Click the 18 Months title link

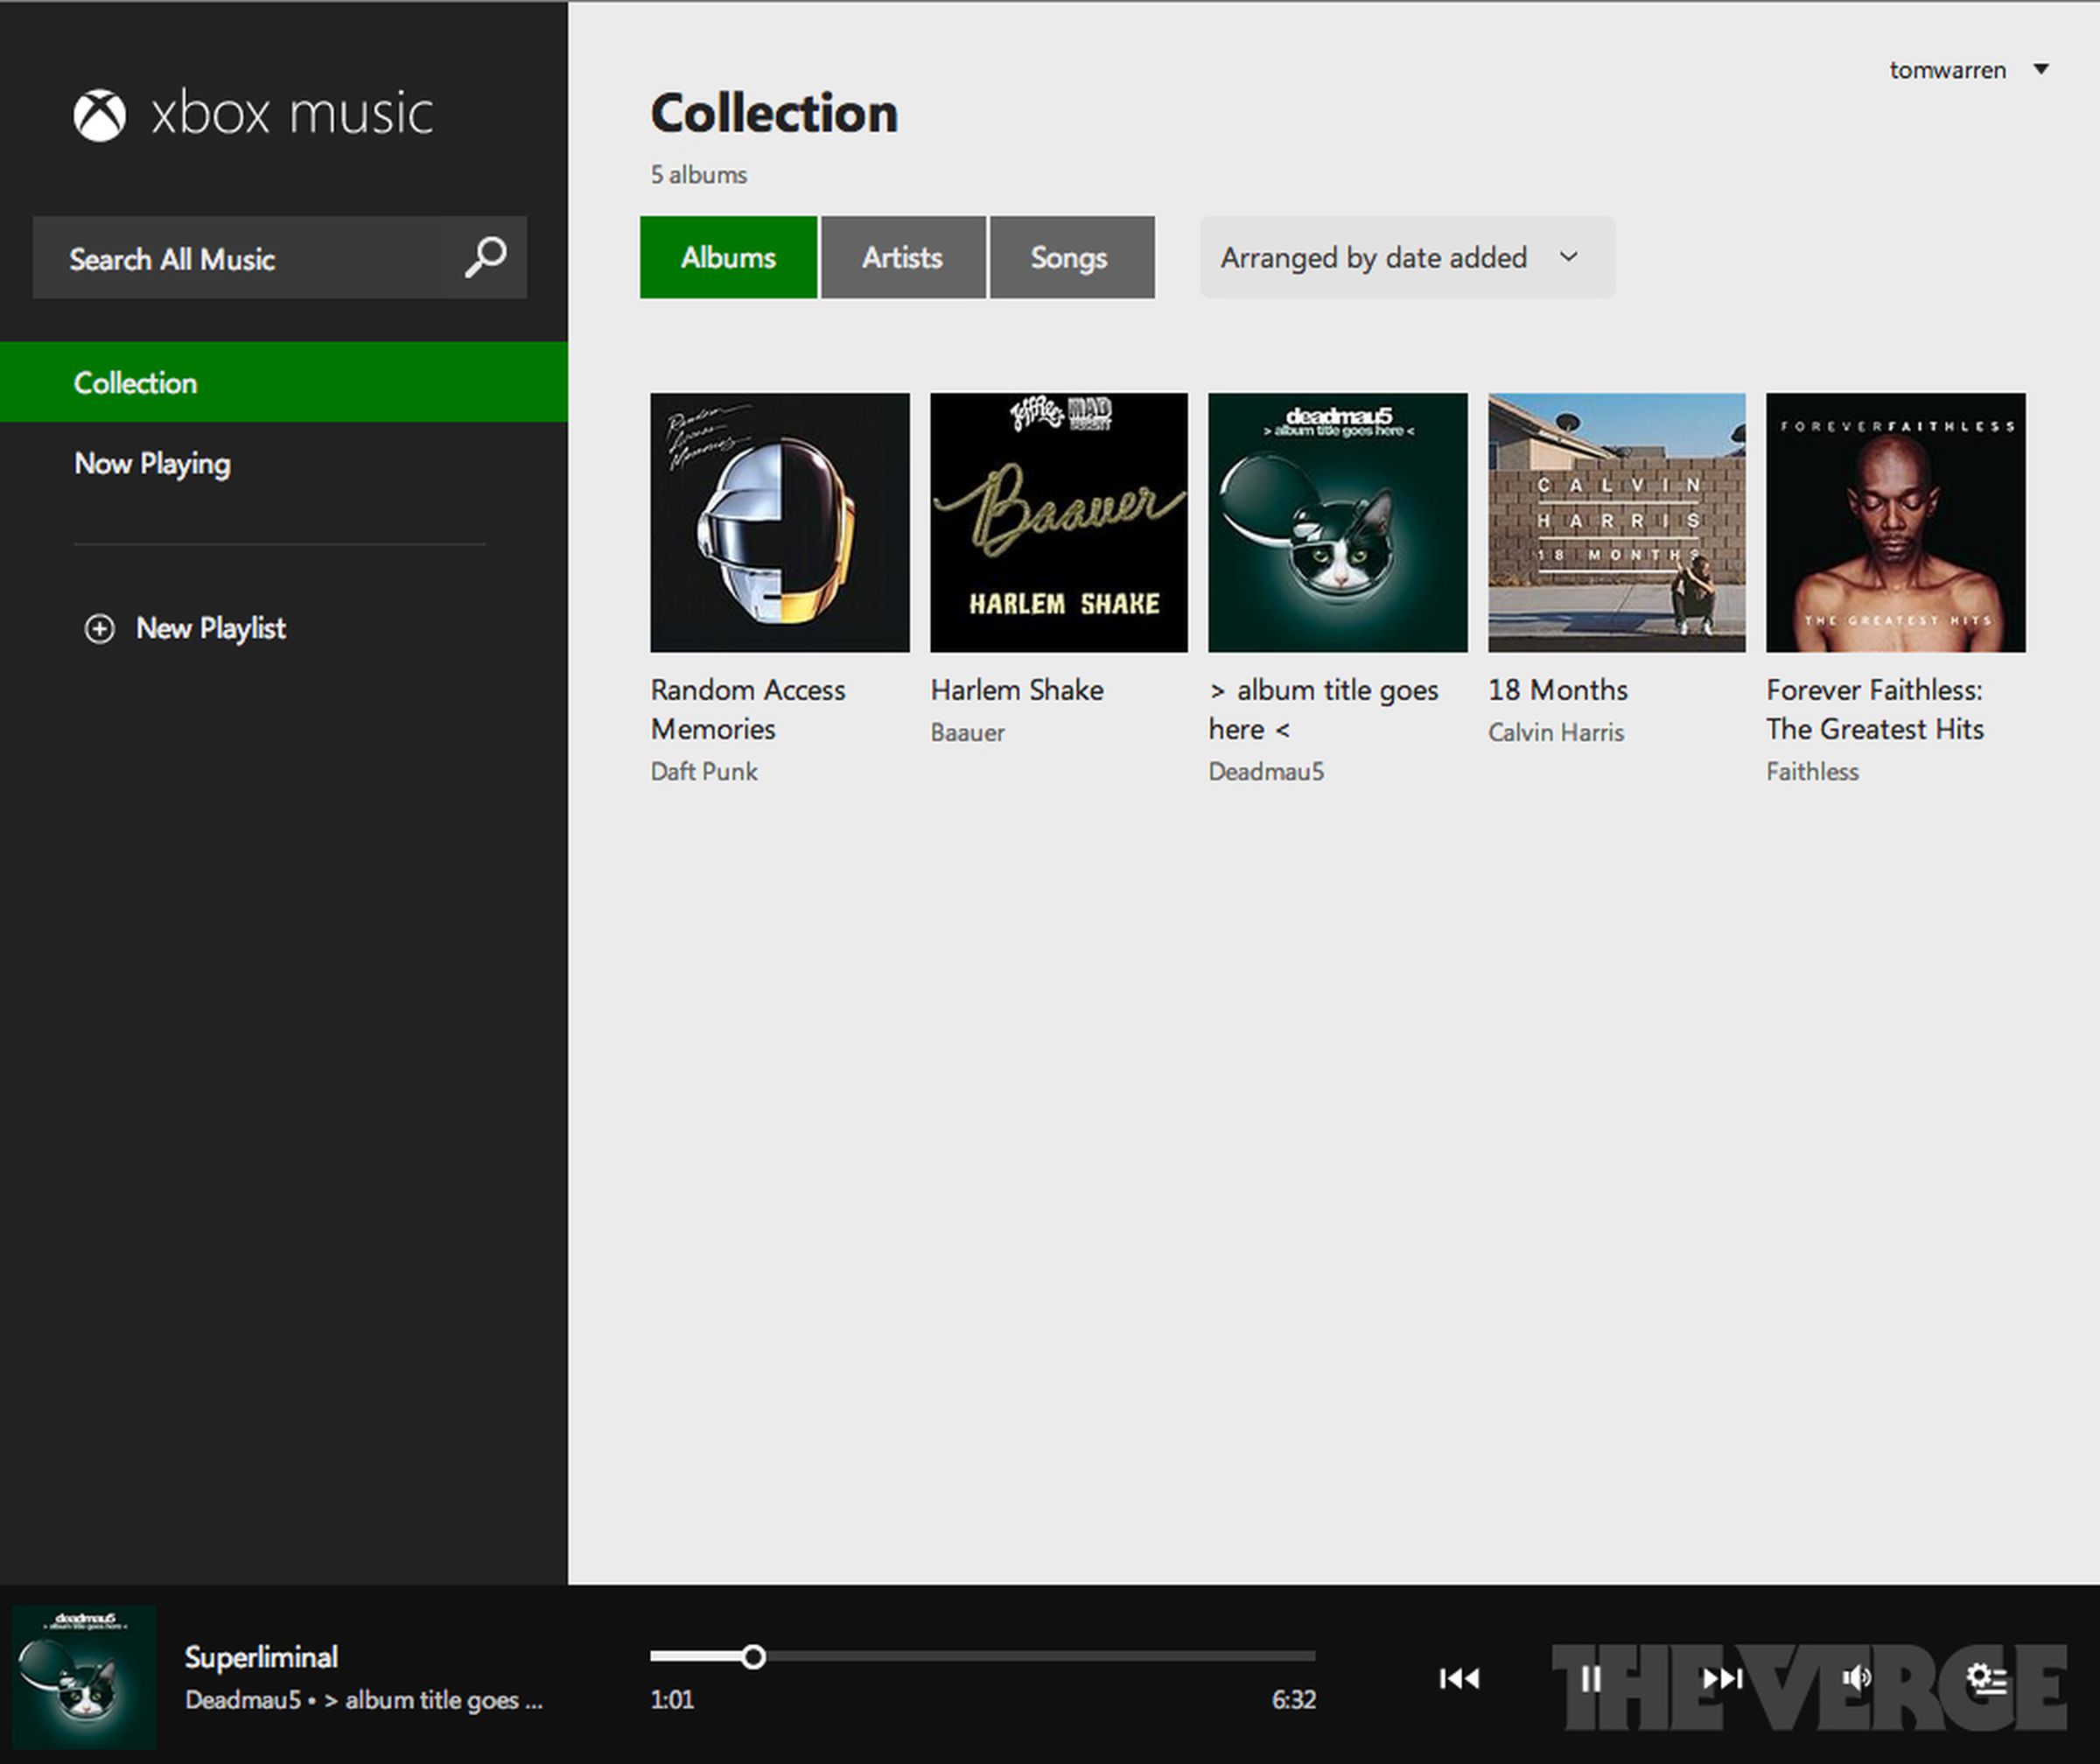pos(1558,690)
